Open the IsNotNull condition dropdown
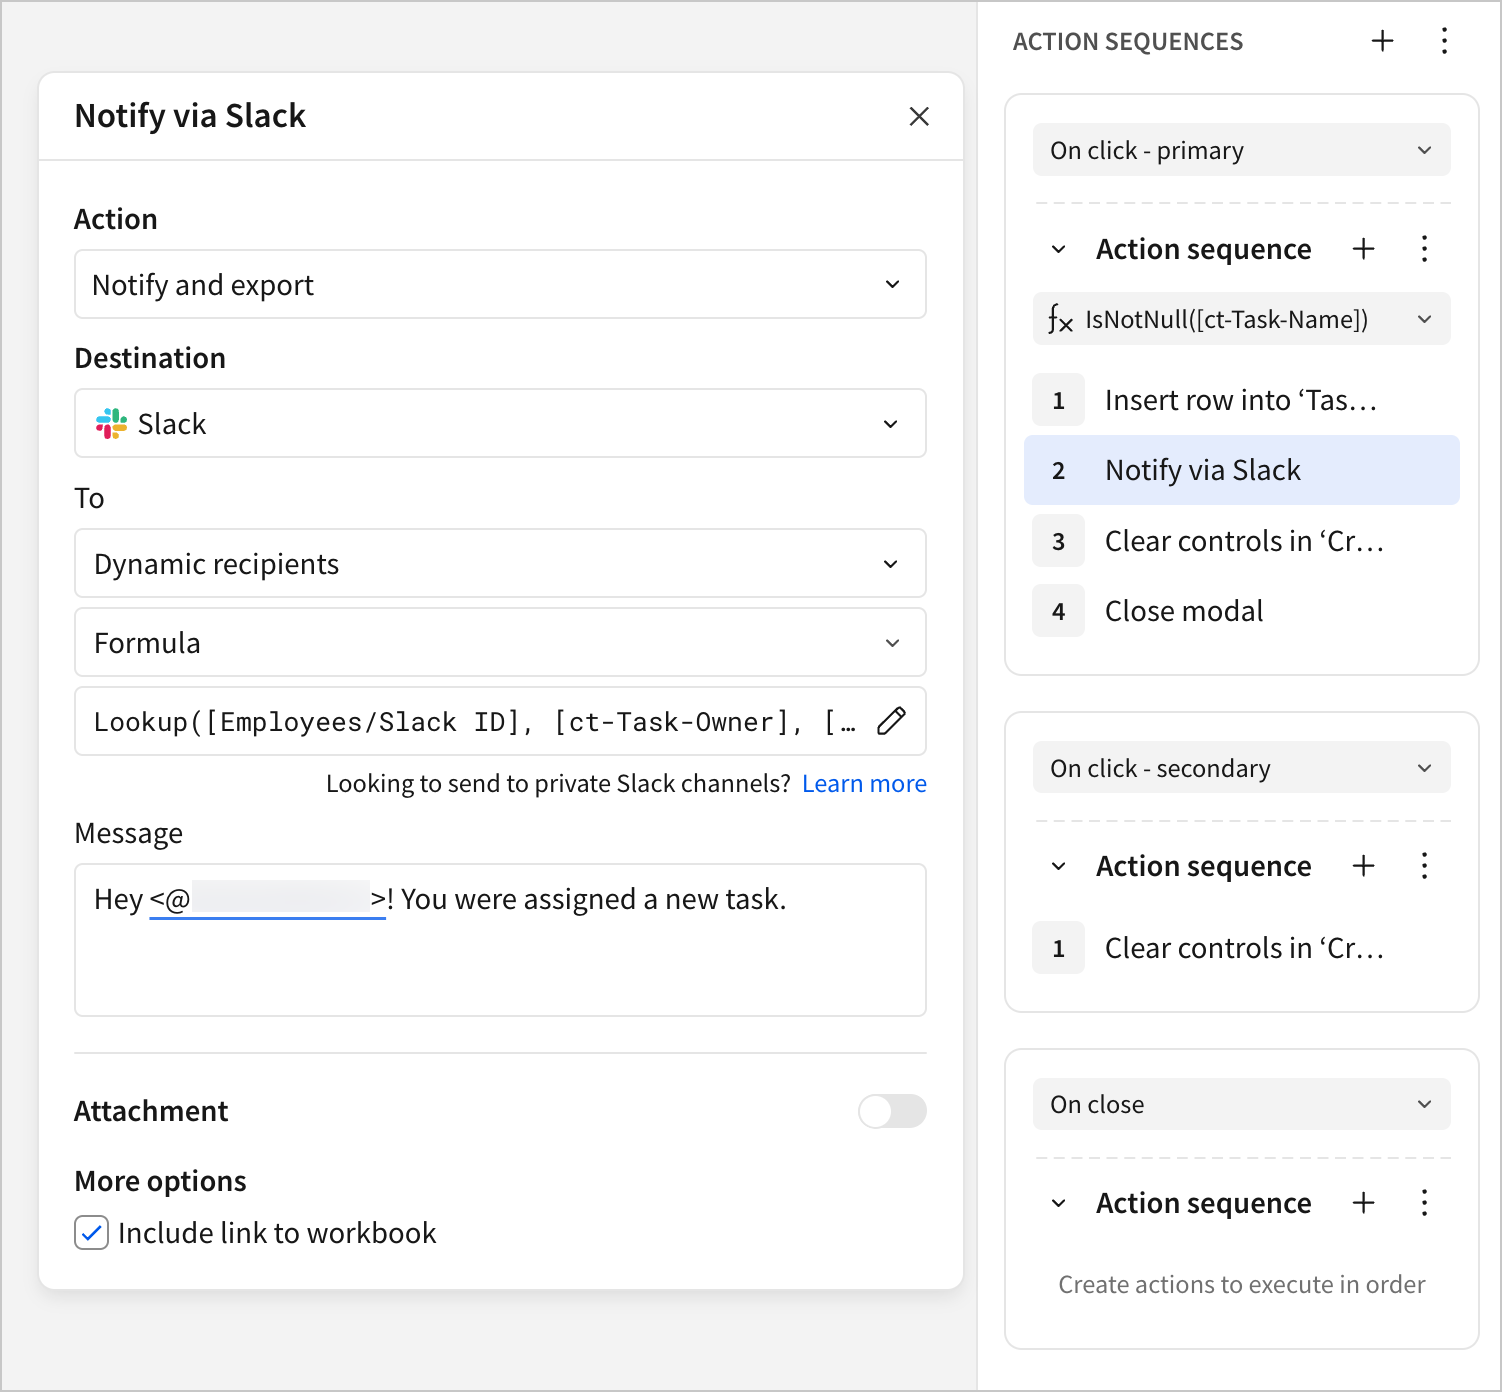The width and height of the screenshot is (1502, 1392). click(x=1241, y=319)
